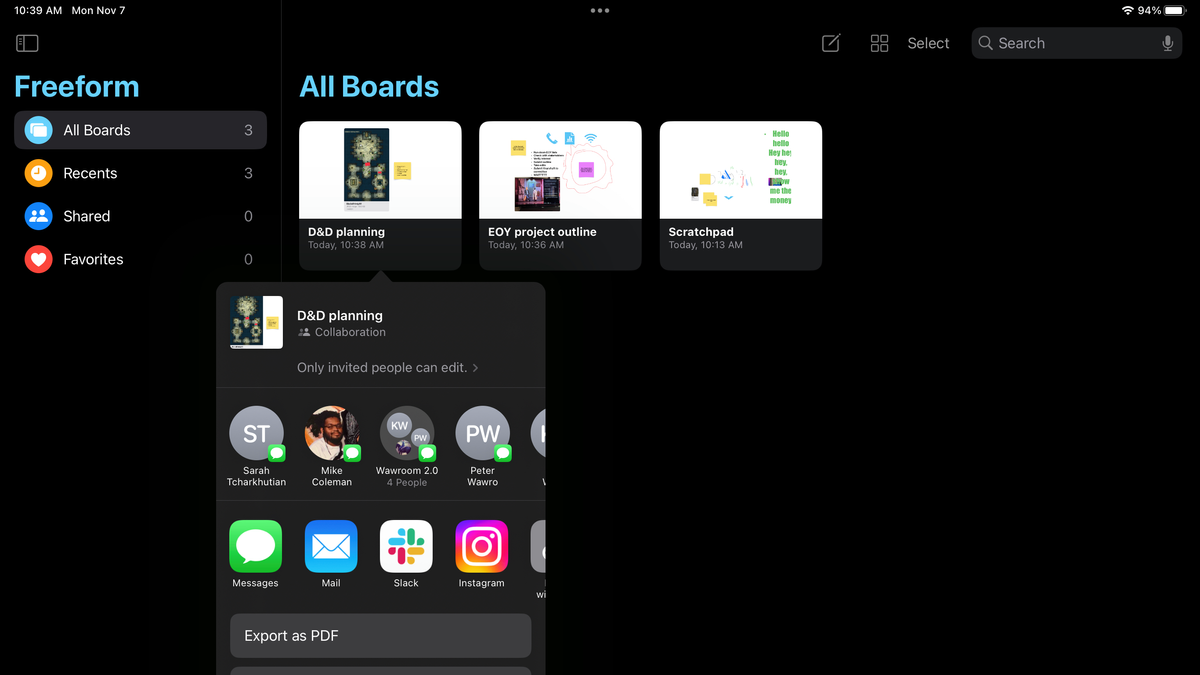Viewport: 1200px width, 675px height.
Task: Toggle the sidebar using the panel icon
Action: 27,43
